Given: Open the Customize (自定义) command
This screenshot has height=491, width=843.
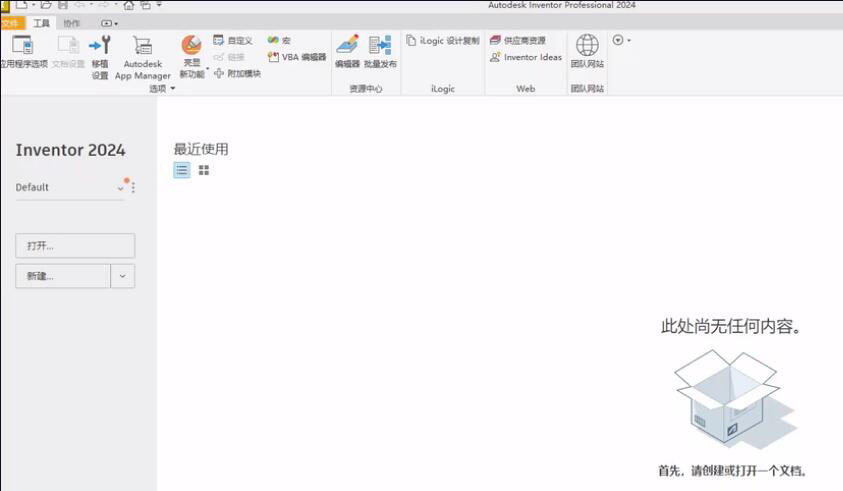Looking at the screenshot, I should (x=233, y=40).
